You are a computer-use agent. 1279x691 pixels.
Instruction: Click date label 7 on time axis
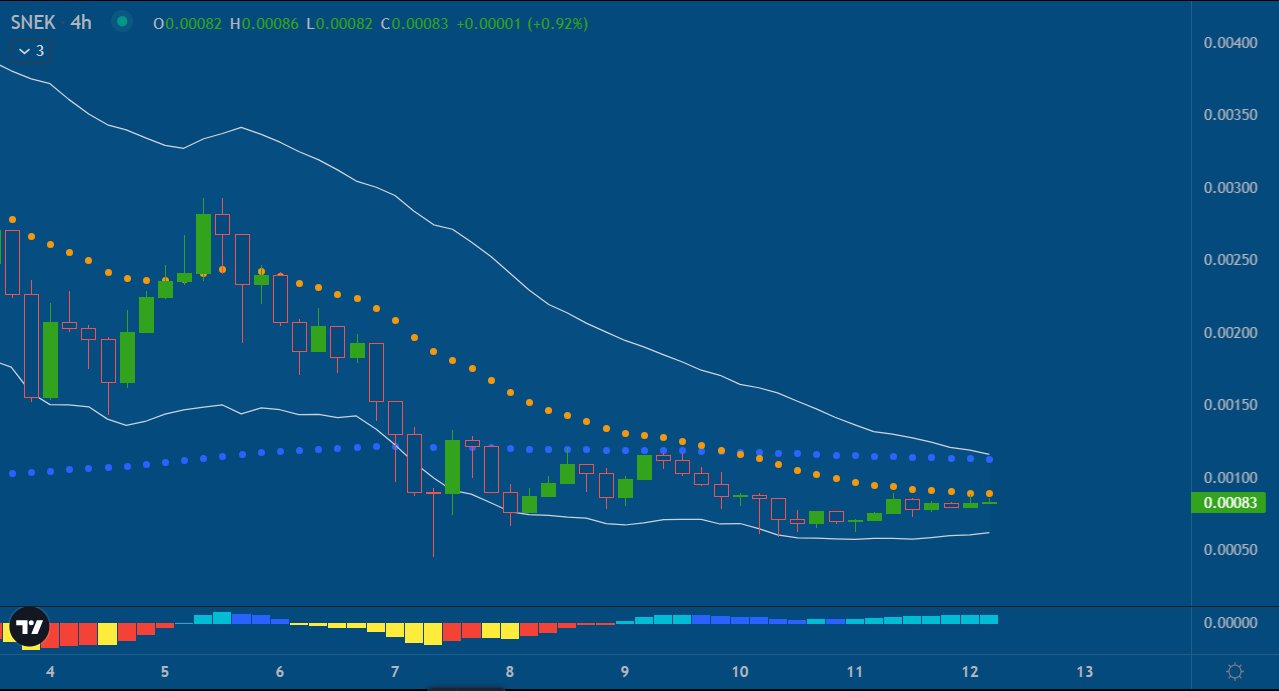pos(395,671)
